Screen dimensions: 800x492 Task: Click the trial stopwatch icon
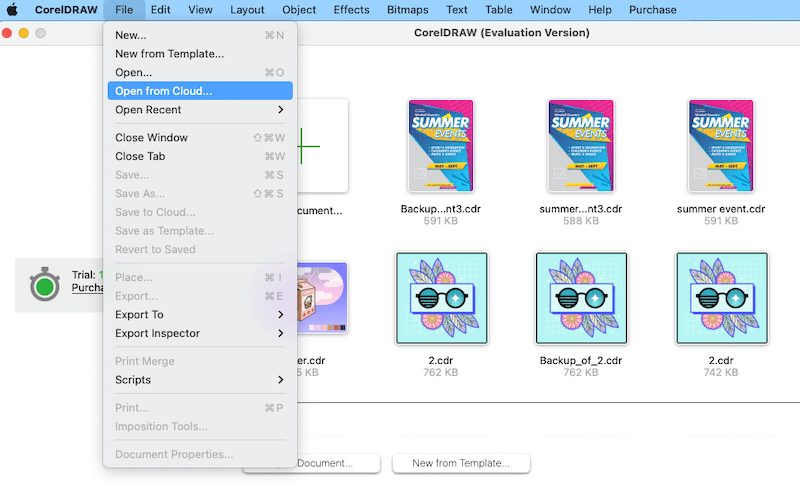coord(44,284)
